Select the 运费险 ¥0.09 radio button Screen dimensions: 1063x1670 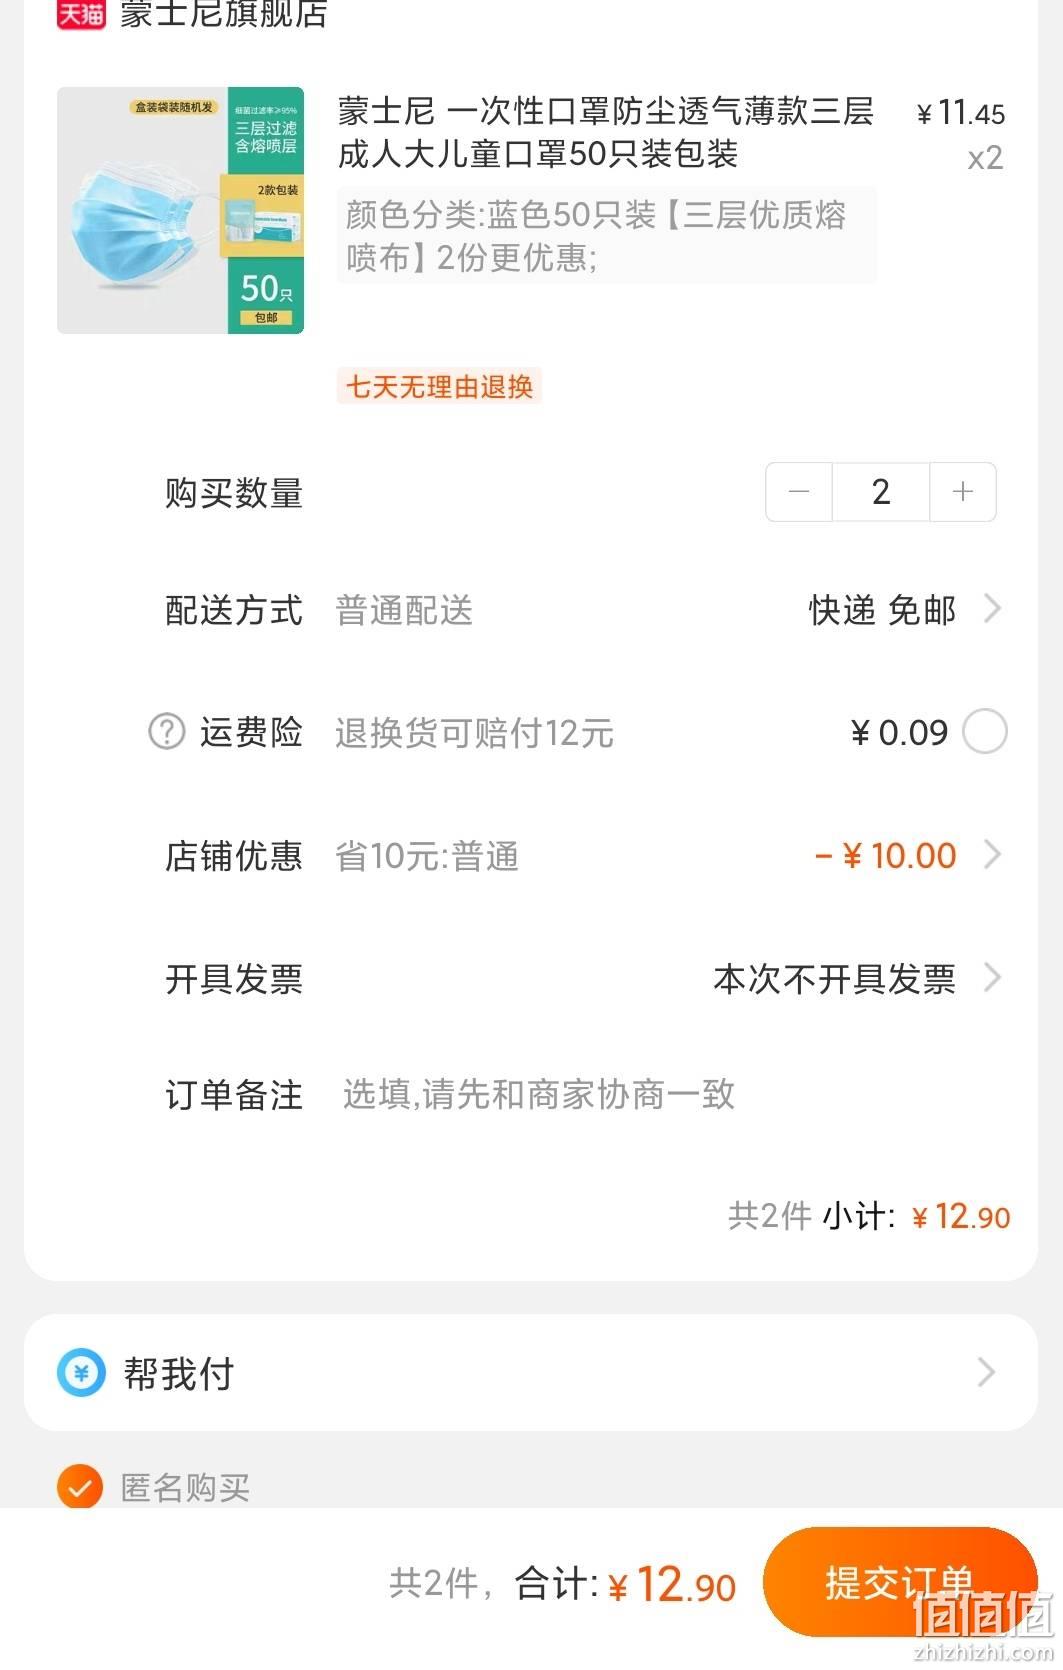[x=984, y=732]
